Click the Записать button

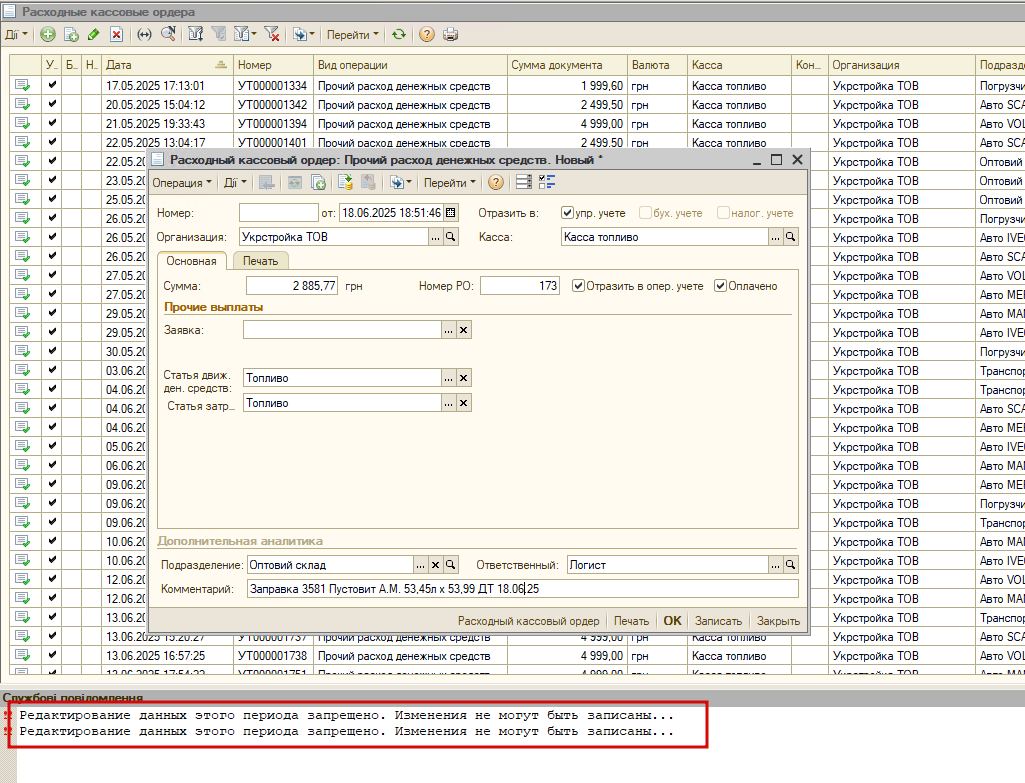coord(718,621)
